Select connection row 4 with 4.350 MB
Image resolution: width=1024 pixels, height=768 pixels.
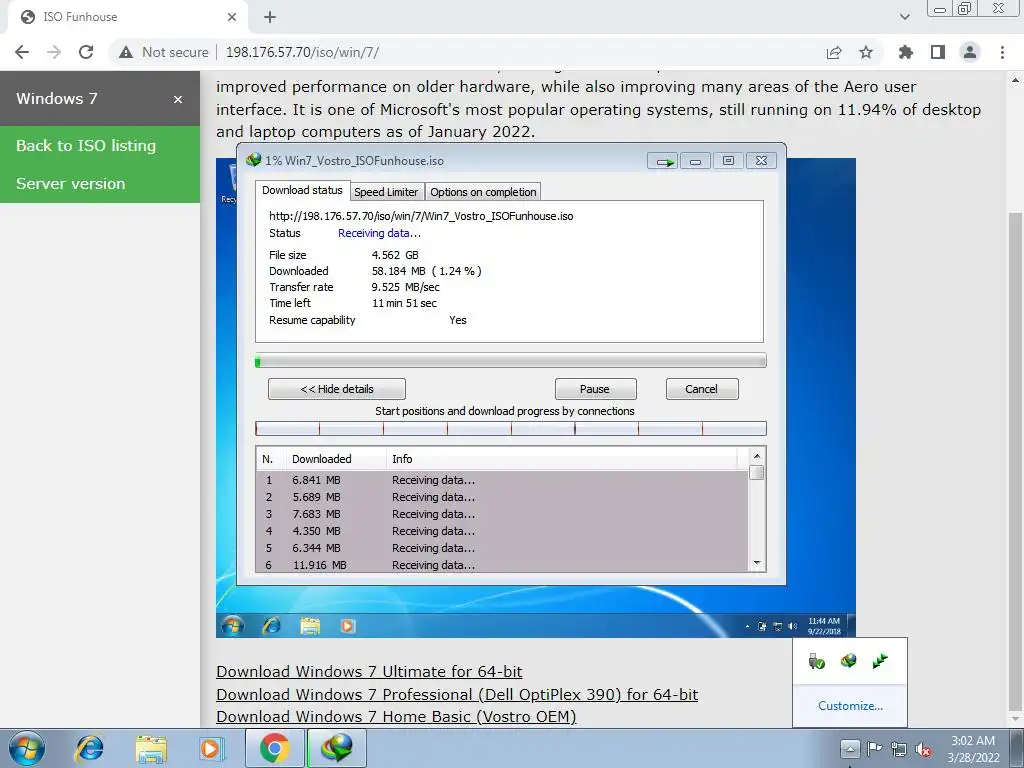point(502,531)
